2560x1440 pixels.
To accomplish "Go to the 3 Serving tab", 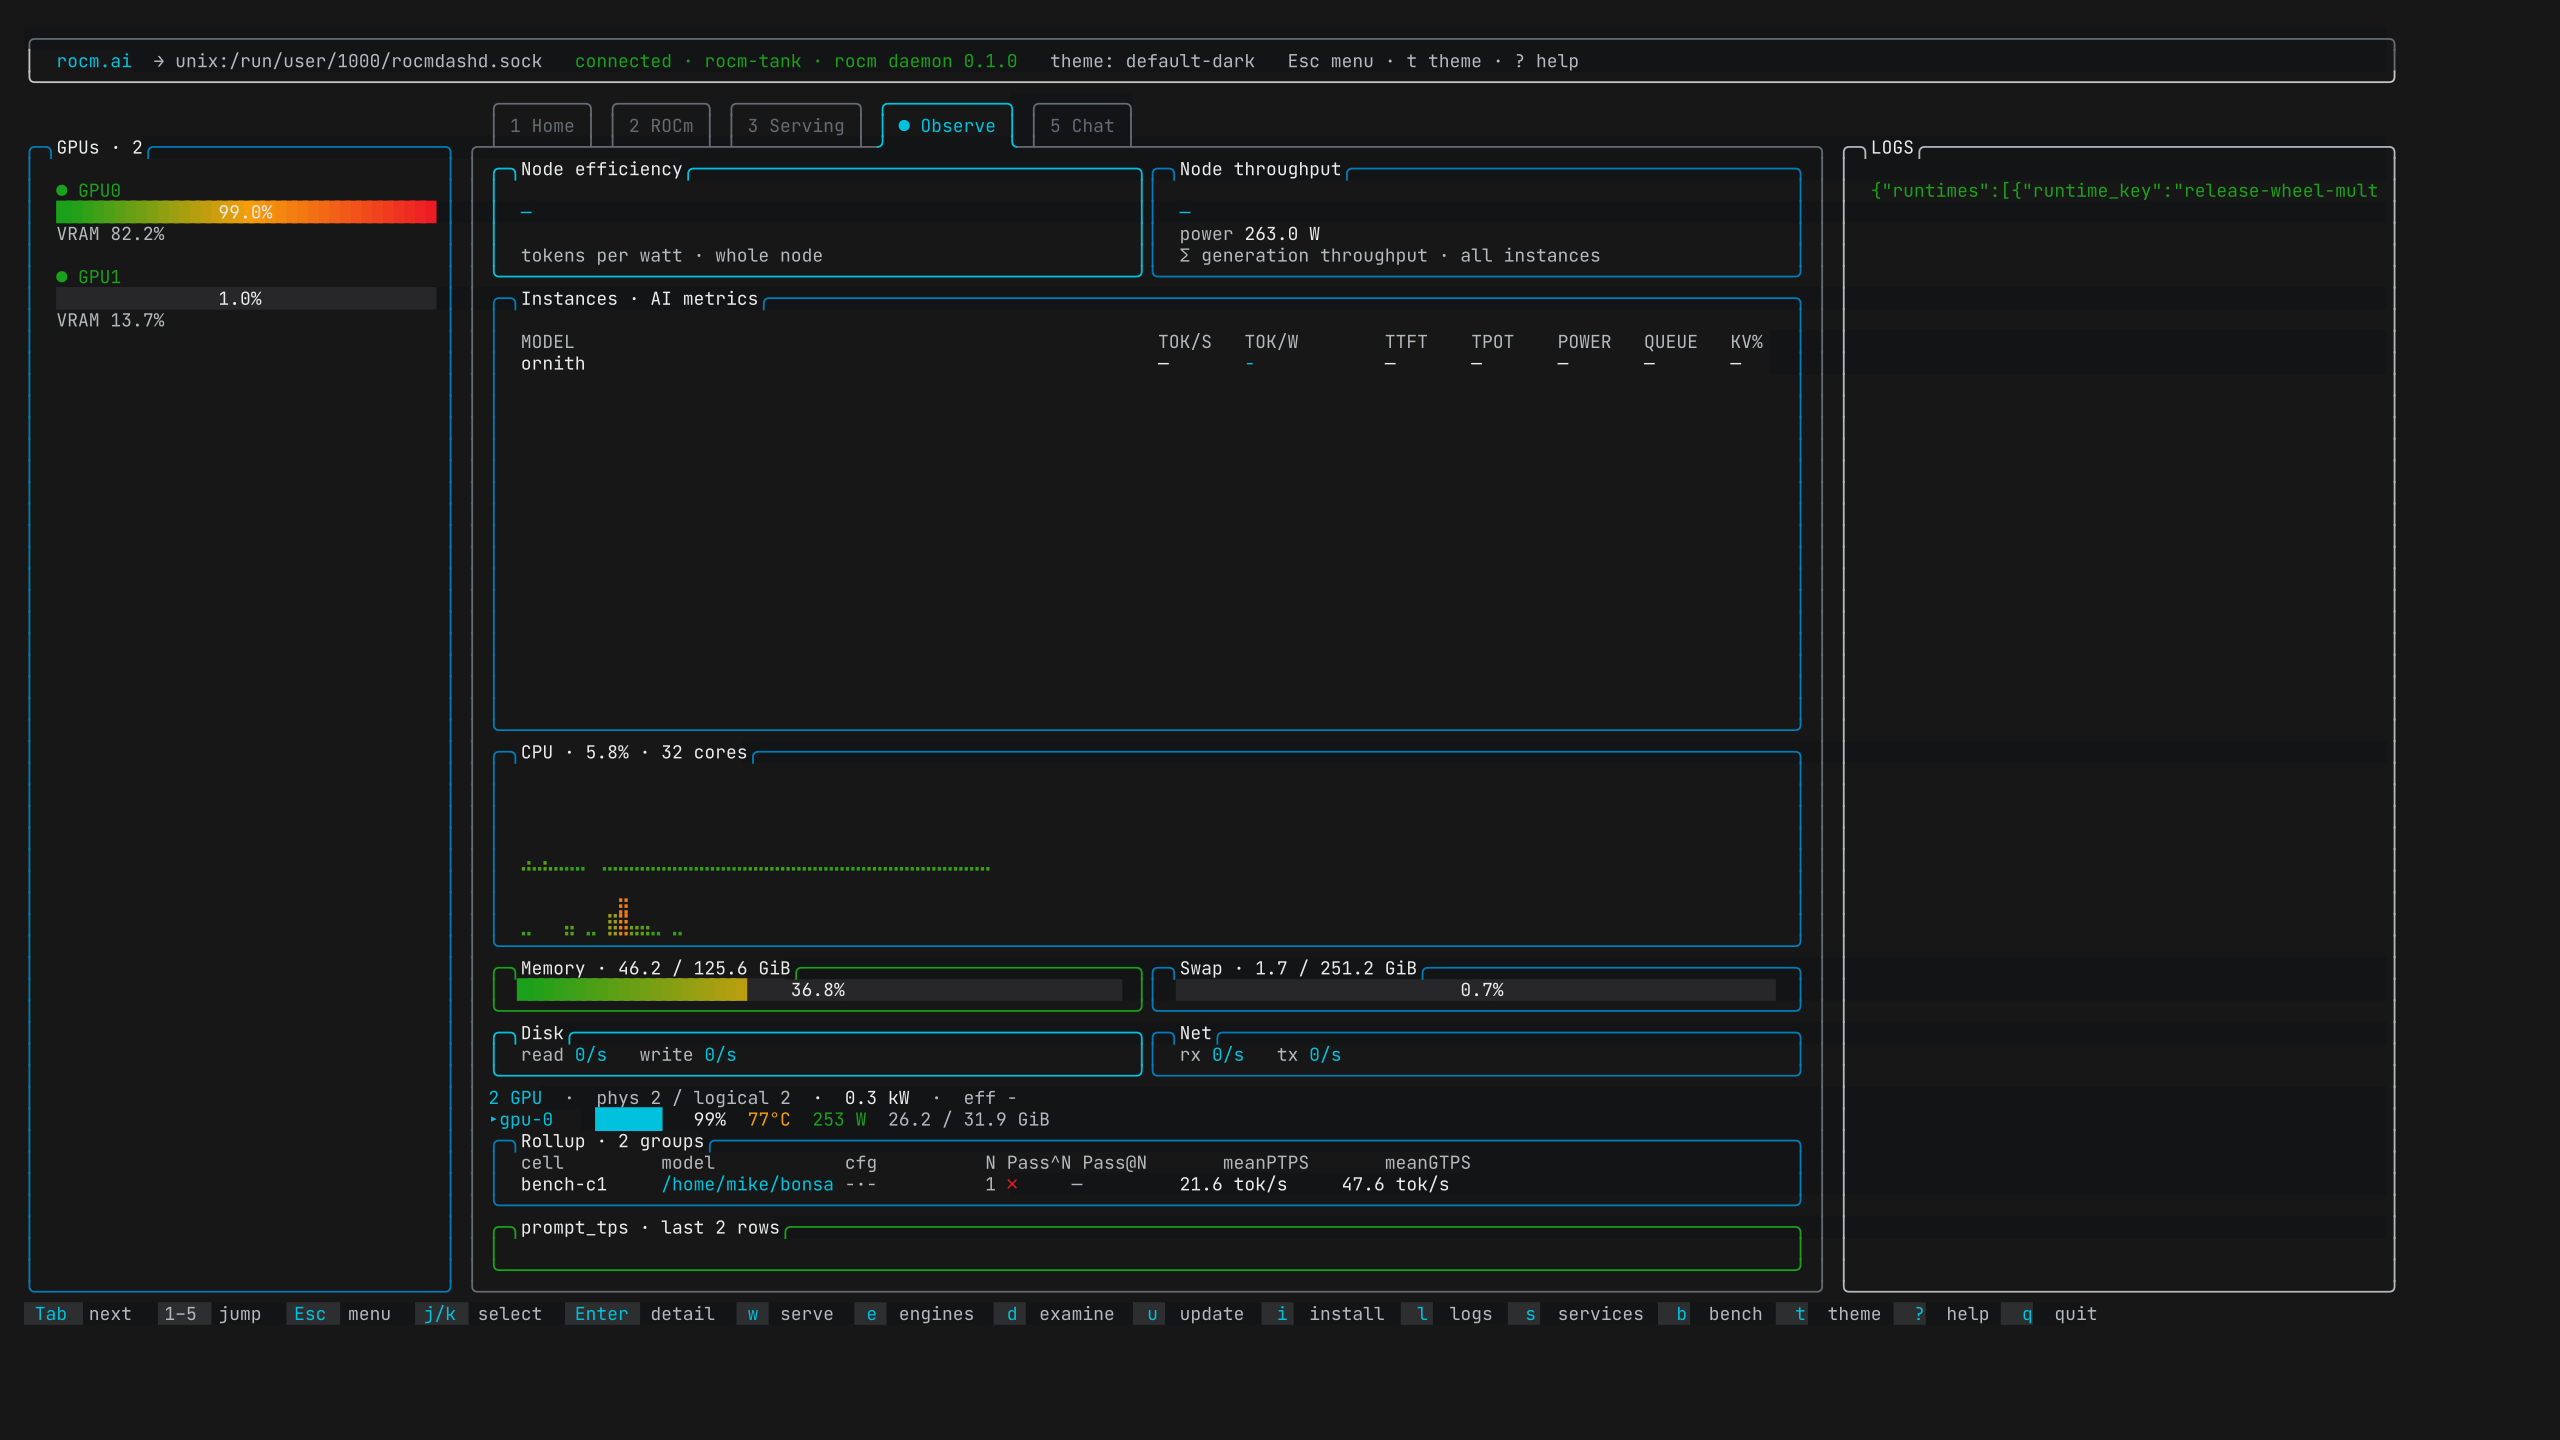I will 796,126.
